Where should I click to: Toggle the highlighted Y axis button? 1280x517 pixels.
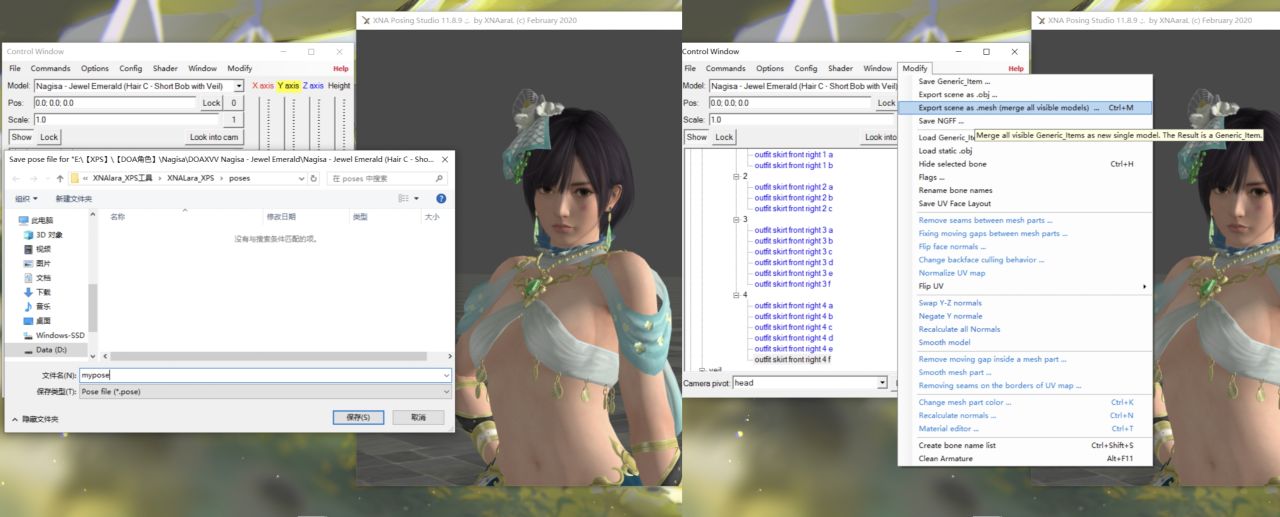click(288, 86)
